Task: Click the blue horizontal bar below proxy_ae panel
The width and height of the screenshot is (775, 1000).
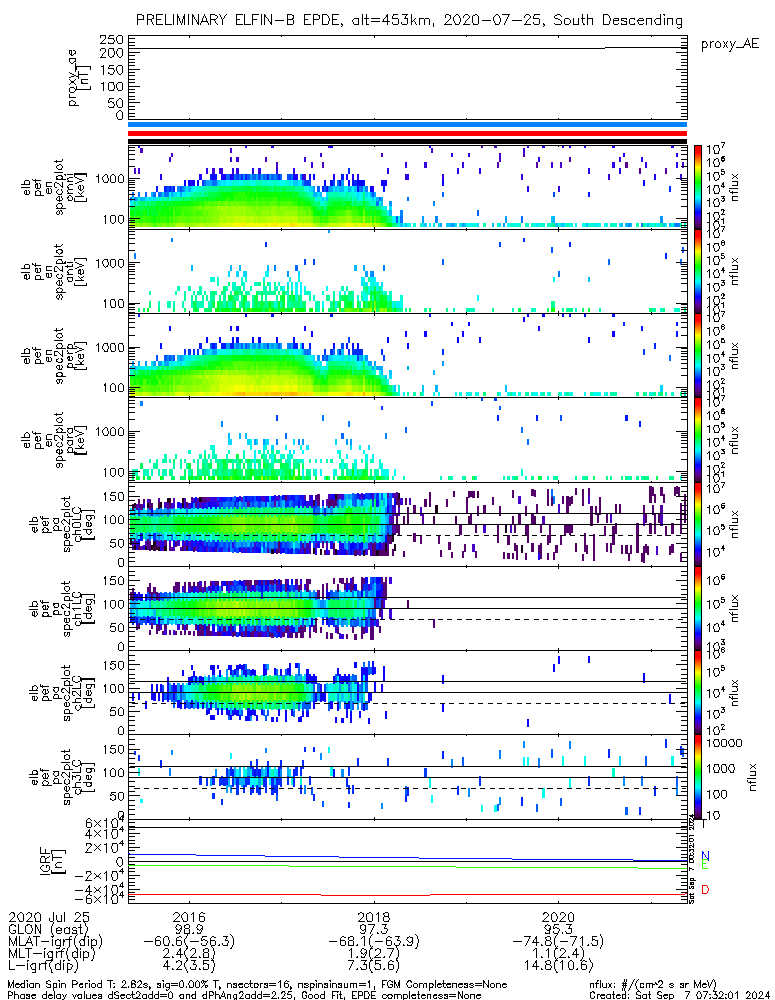Action: point(406,125)
